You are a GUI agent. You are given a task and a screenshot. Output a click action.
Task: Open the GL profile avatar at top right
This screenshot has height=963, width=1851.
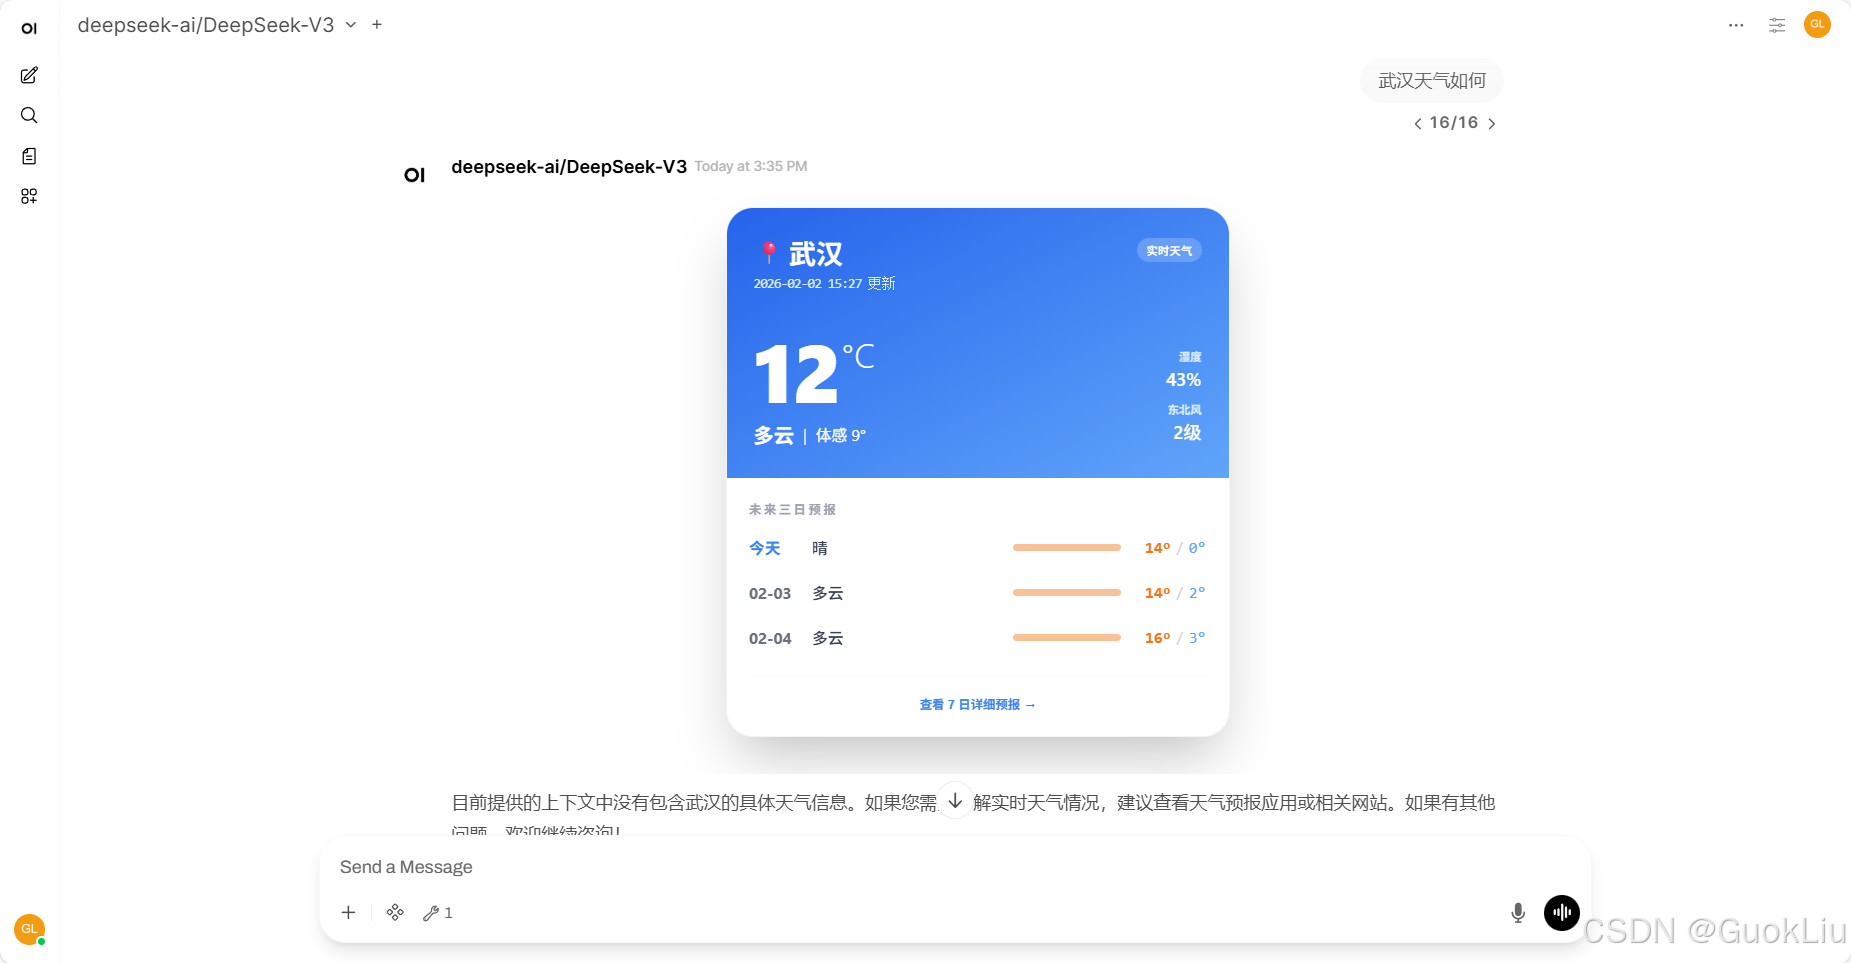(1817, 24)
